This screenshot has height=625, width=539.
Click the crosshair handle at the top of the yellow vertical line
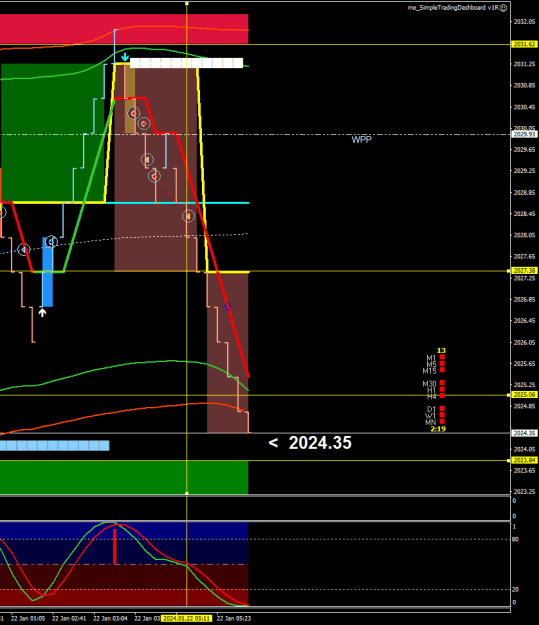(x=187, y=4)
